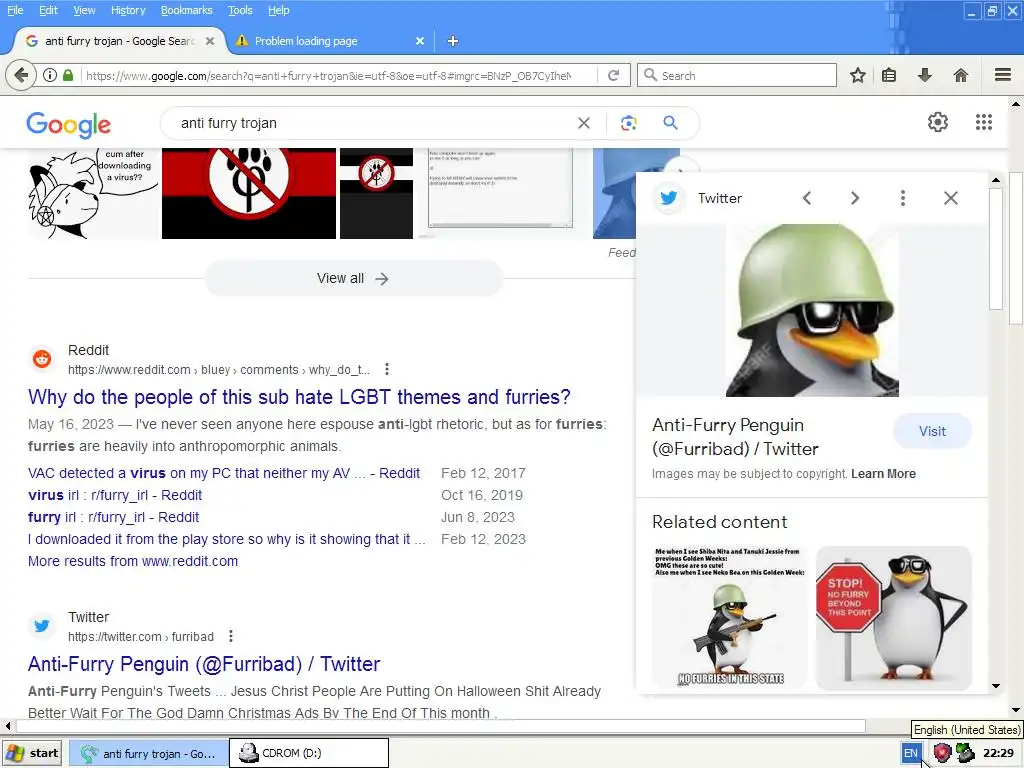Close the Problem loading page tab
Screen dimensions: 1024x768
coord(420,41)
